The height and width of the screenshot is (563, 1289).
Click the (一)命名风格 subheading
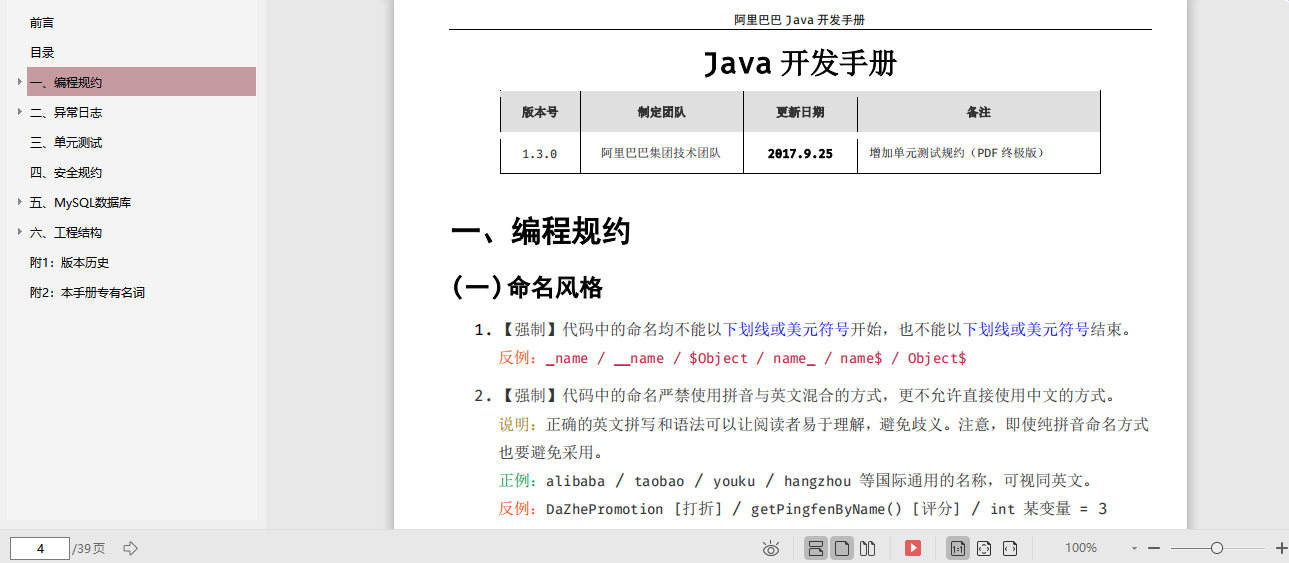(527, 288)
